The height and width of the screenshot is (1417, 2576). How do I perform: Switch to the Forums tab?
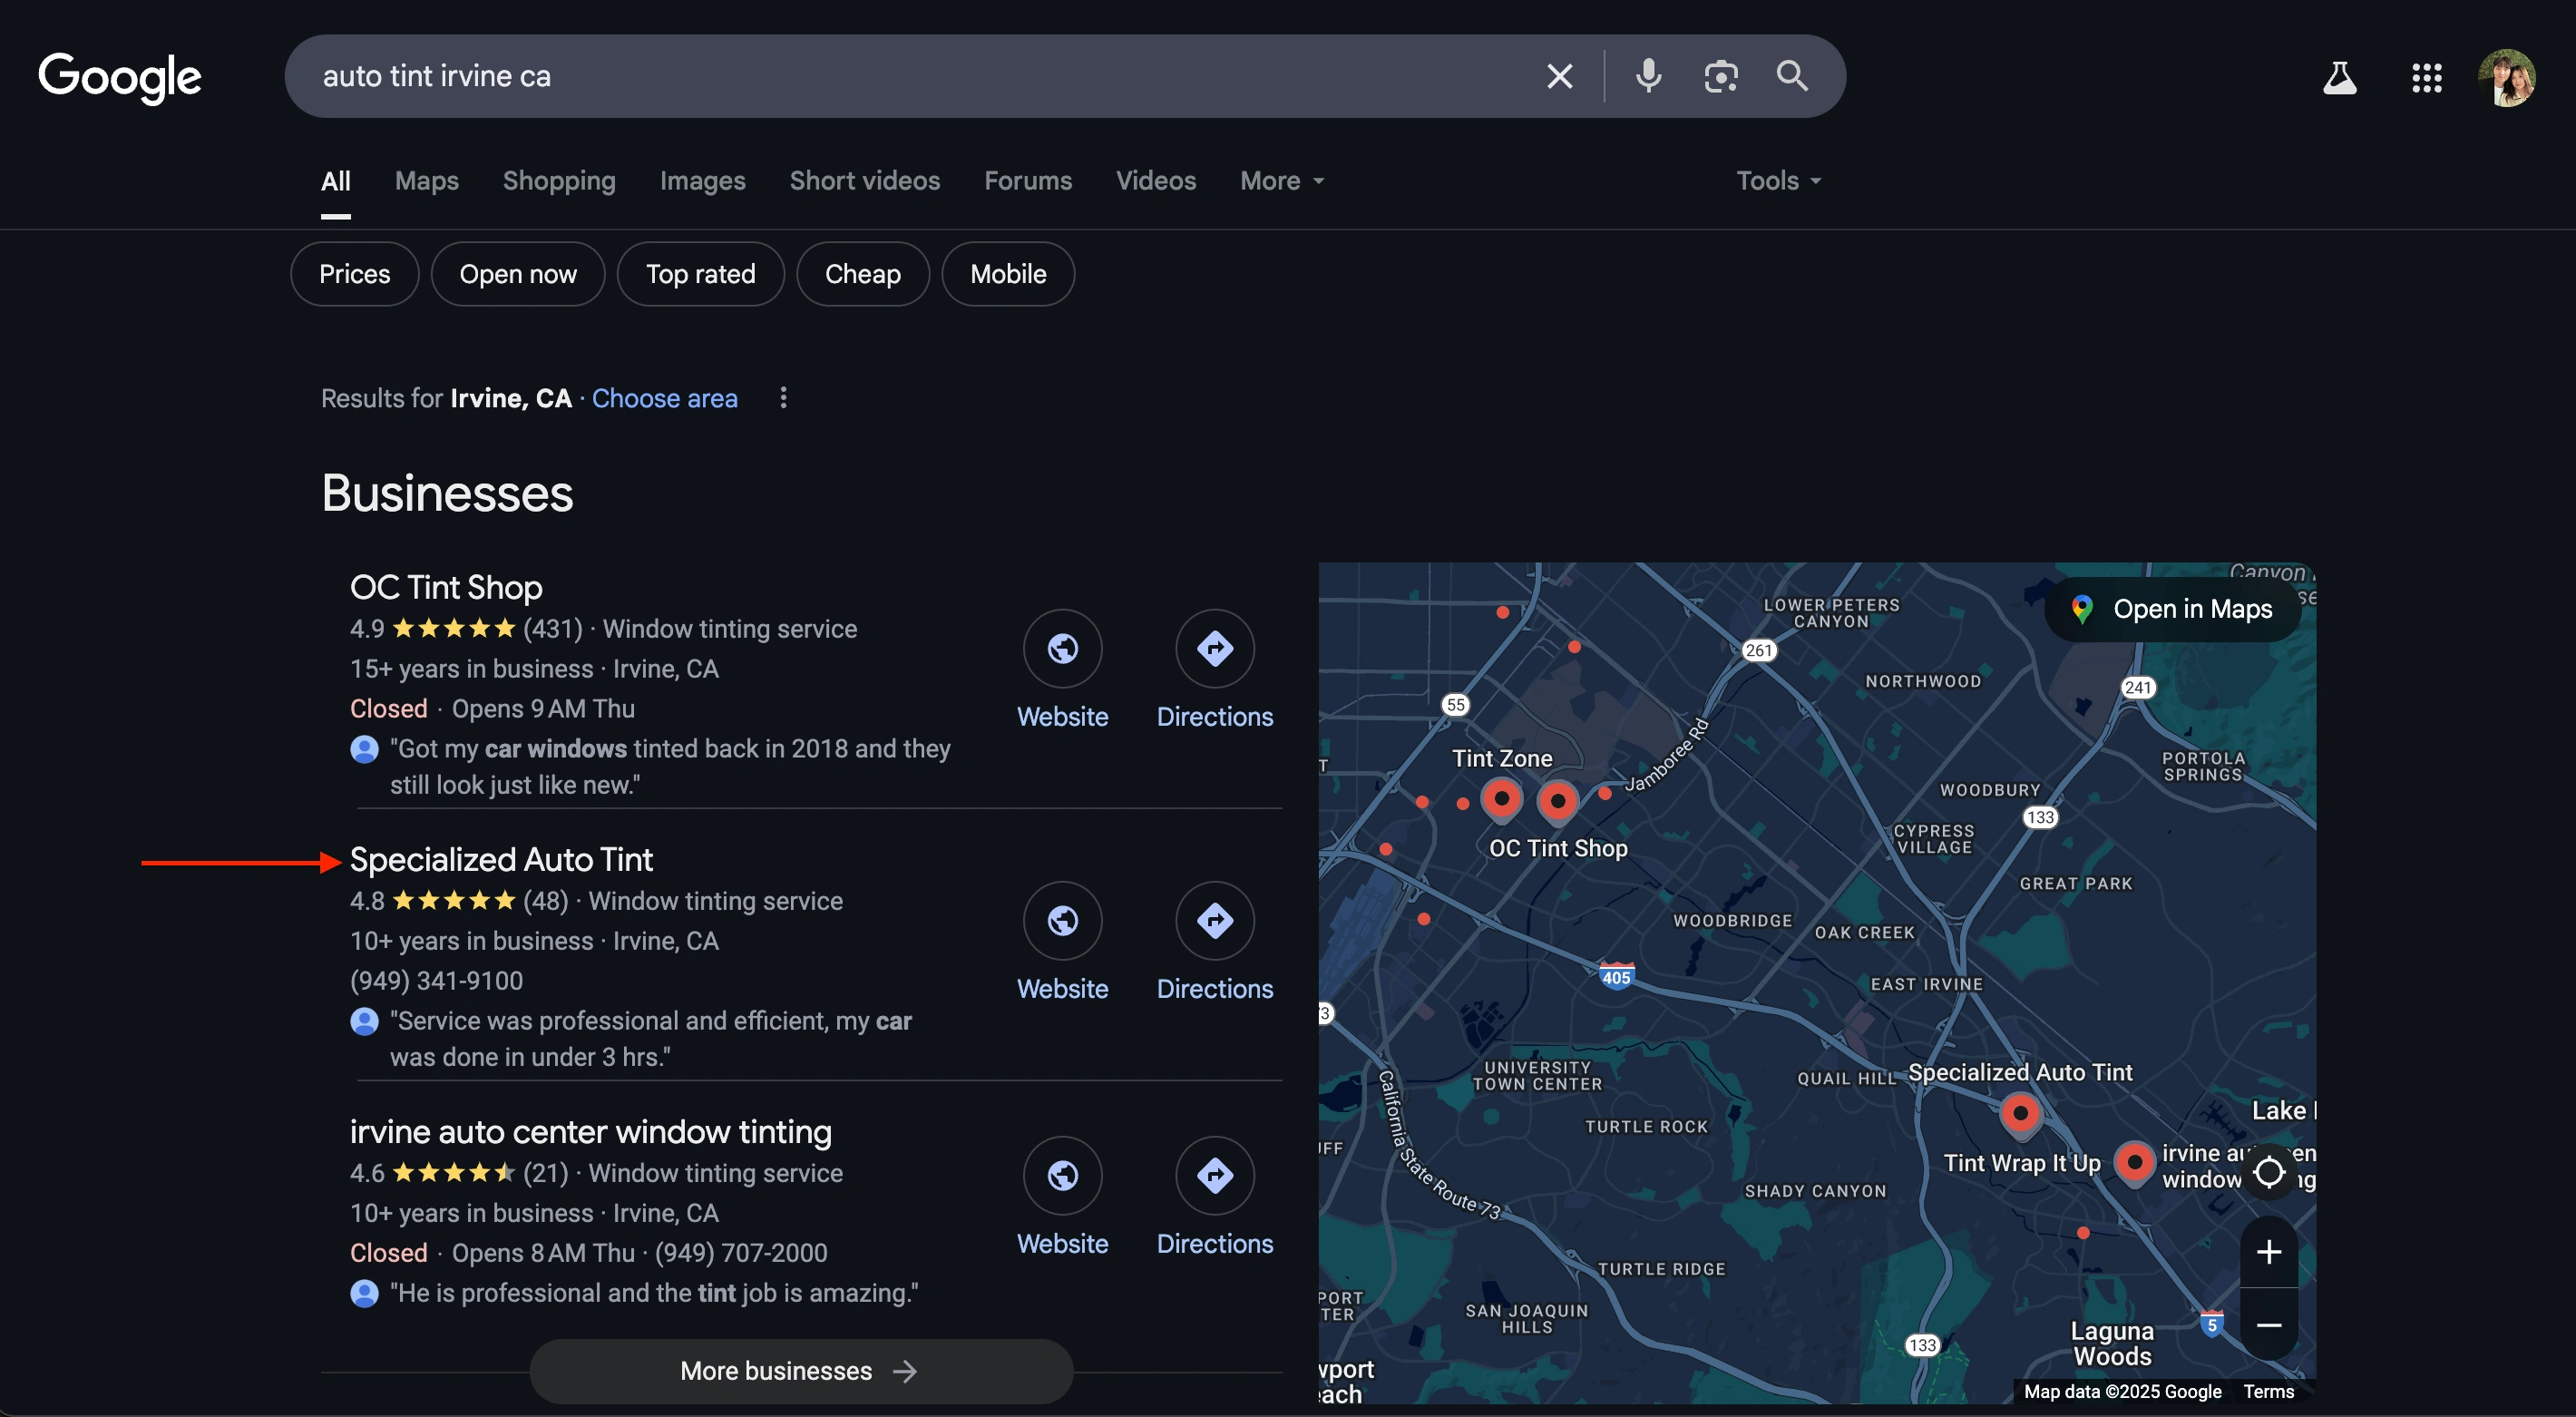1027,181
